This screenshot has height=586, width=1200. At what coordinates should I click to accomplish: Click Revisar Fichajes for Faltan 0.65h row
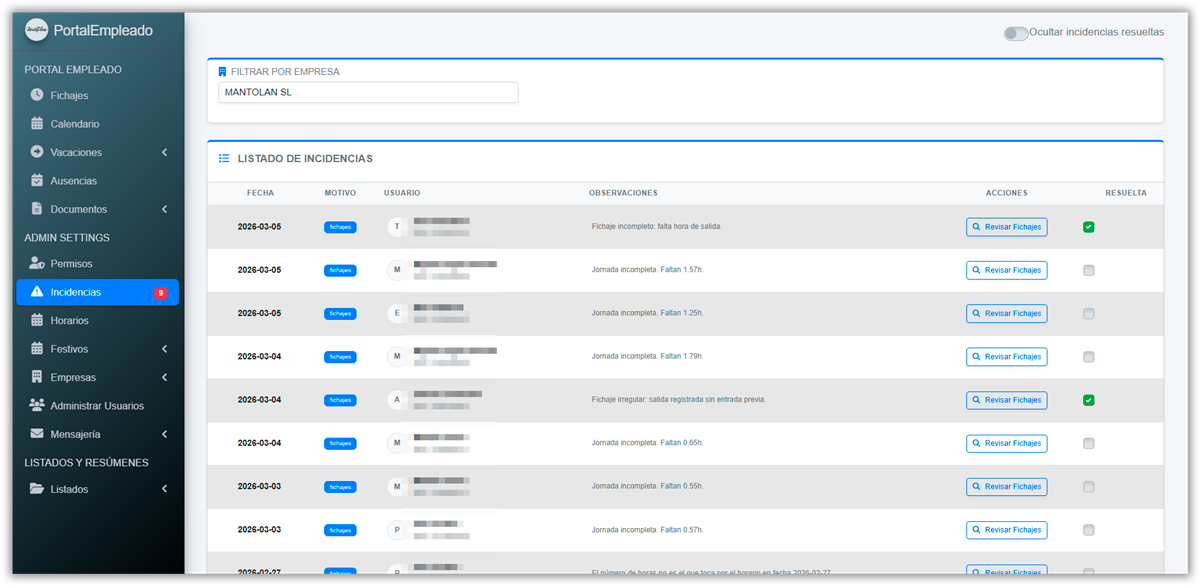1006,443
